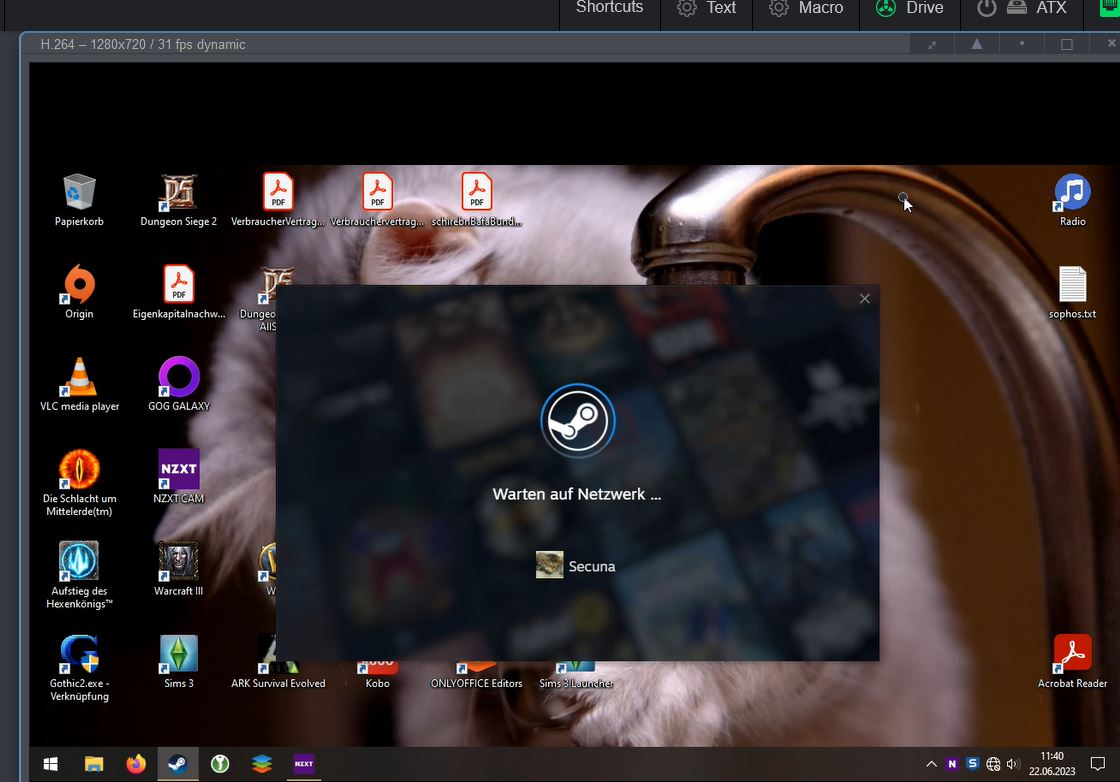Viewport: 1120px width, 782px height.
Task: Switch to Steam in the taskbar
Action: 178,764
